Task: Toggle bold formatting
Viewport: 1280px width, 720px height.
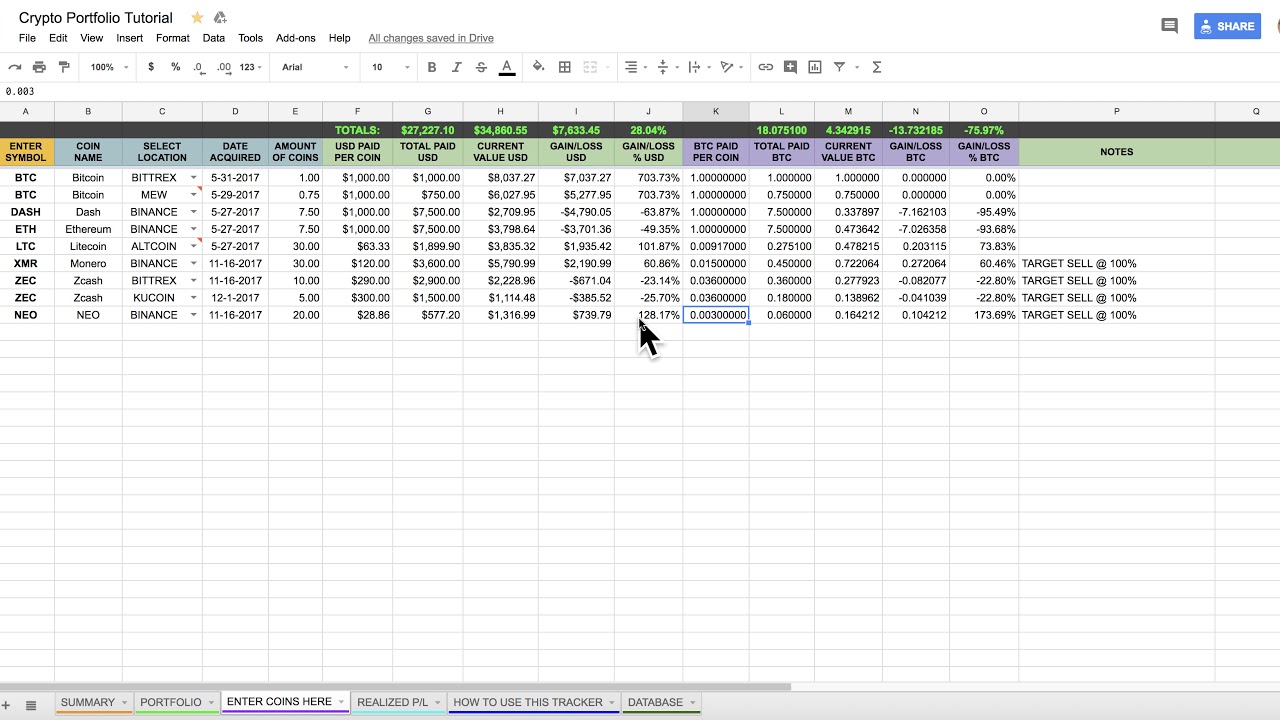Action: (x=432, y=67)
